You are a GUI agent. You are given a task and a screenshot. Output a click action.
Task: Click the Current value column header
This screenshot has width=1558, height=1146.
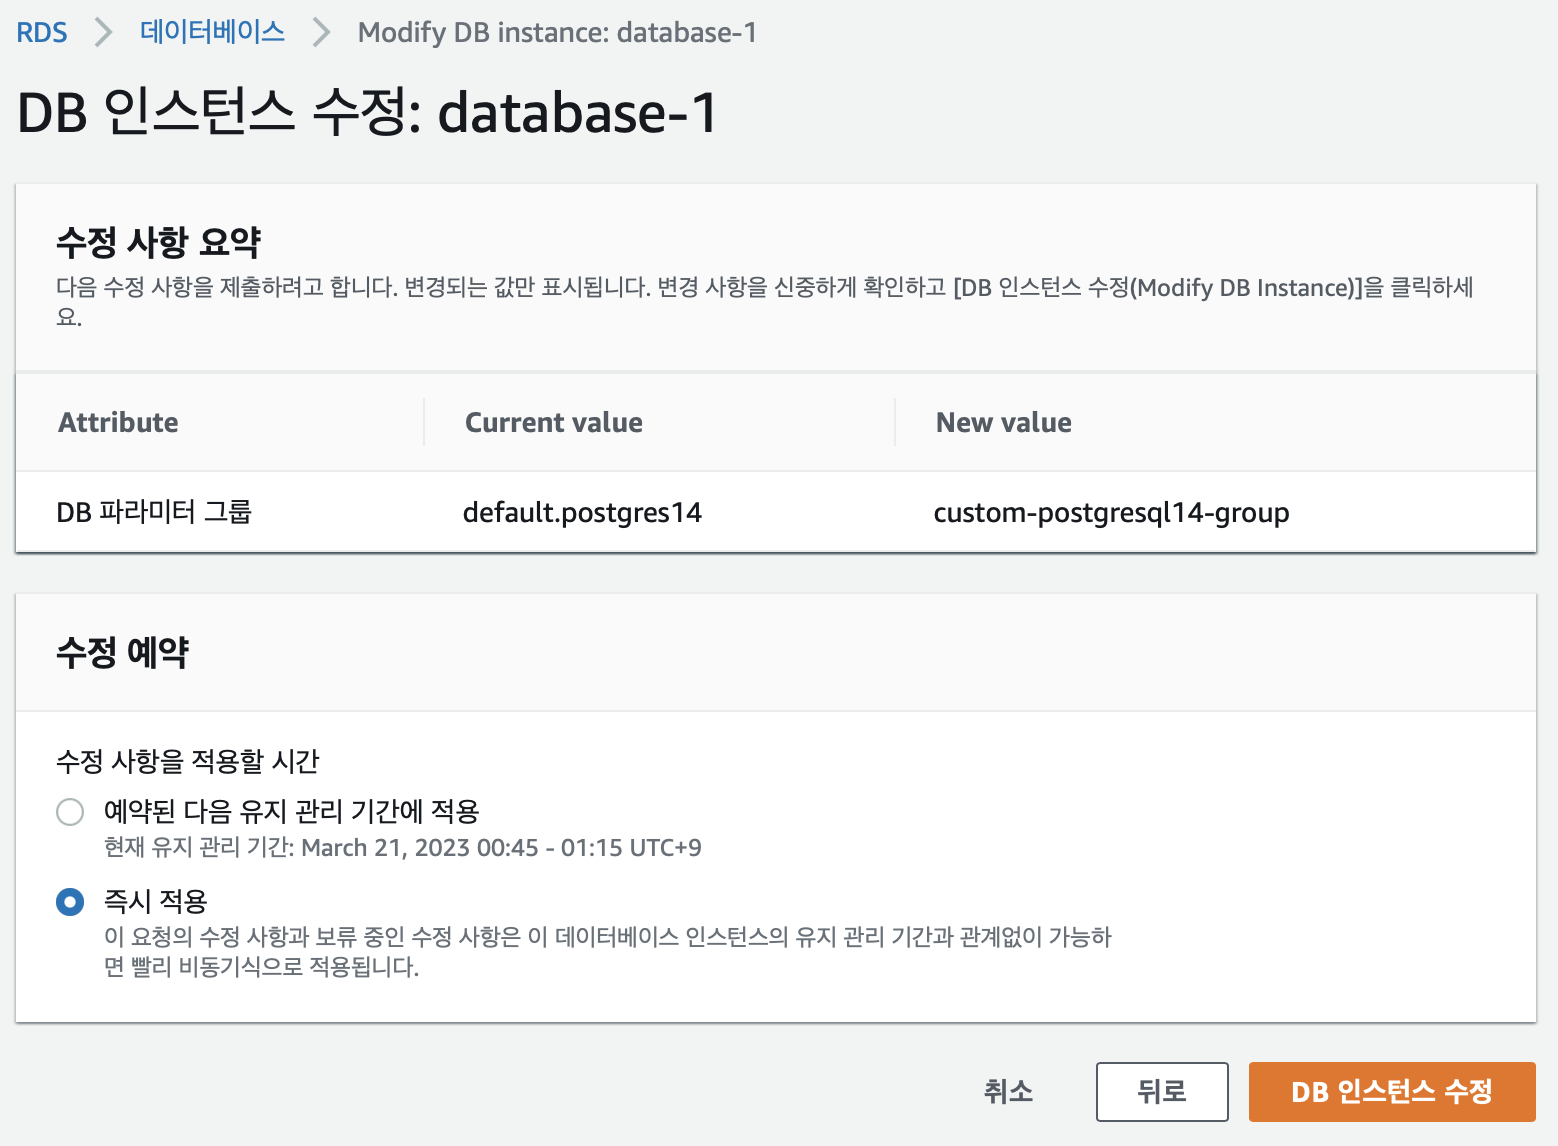pyautogui.click(x=554, y=422)
